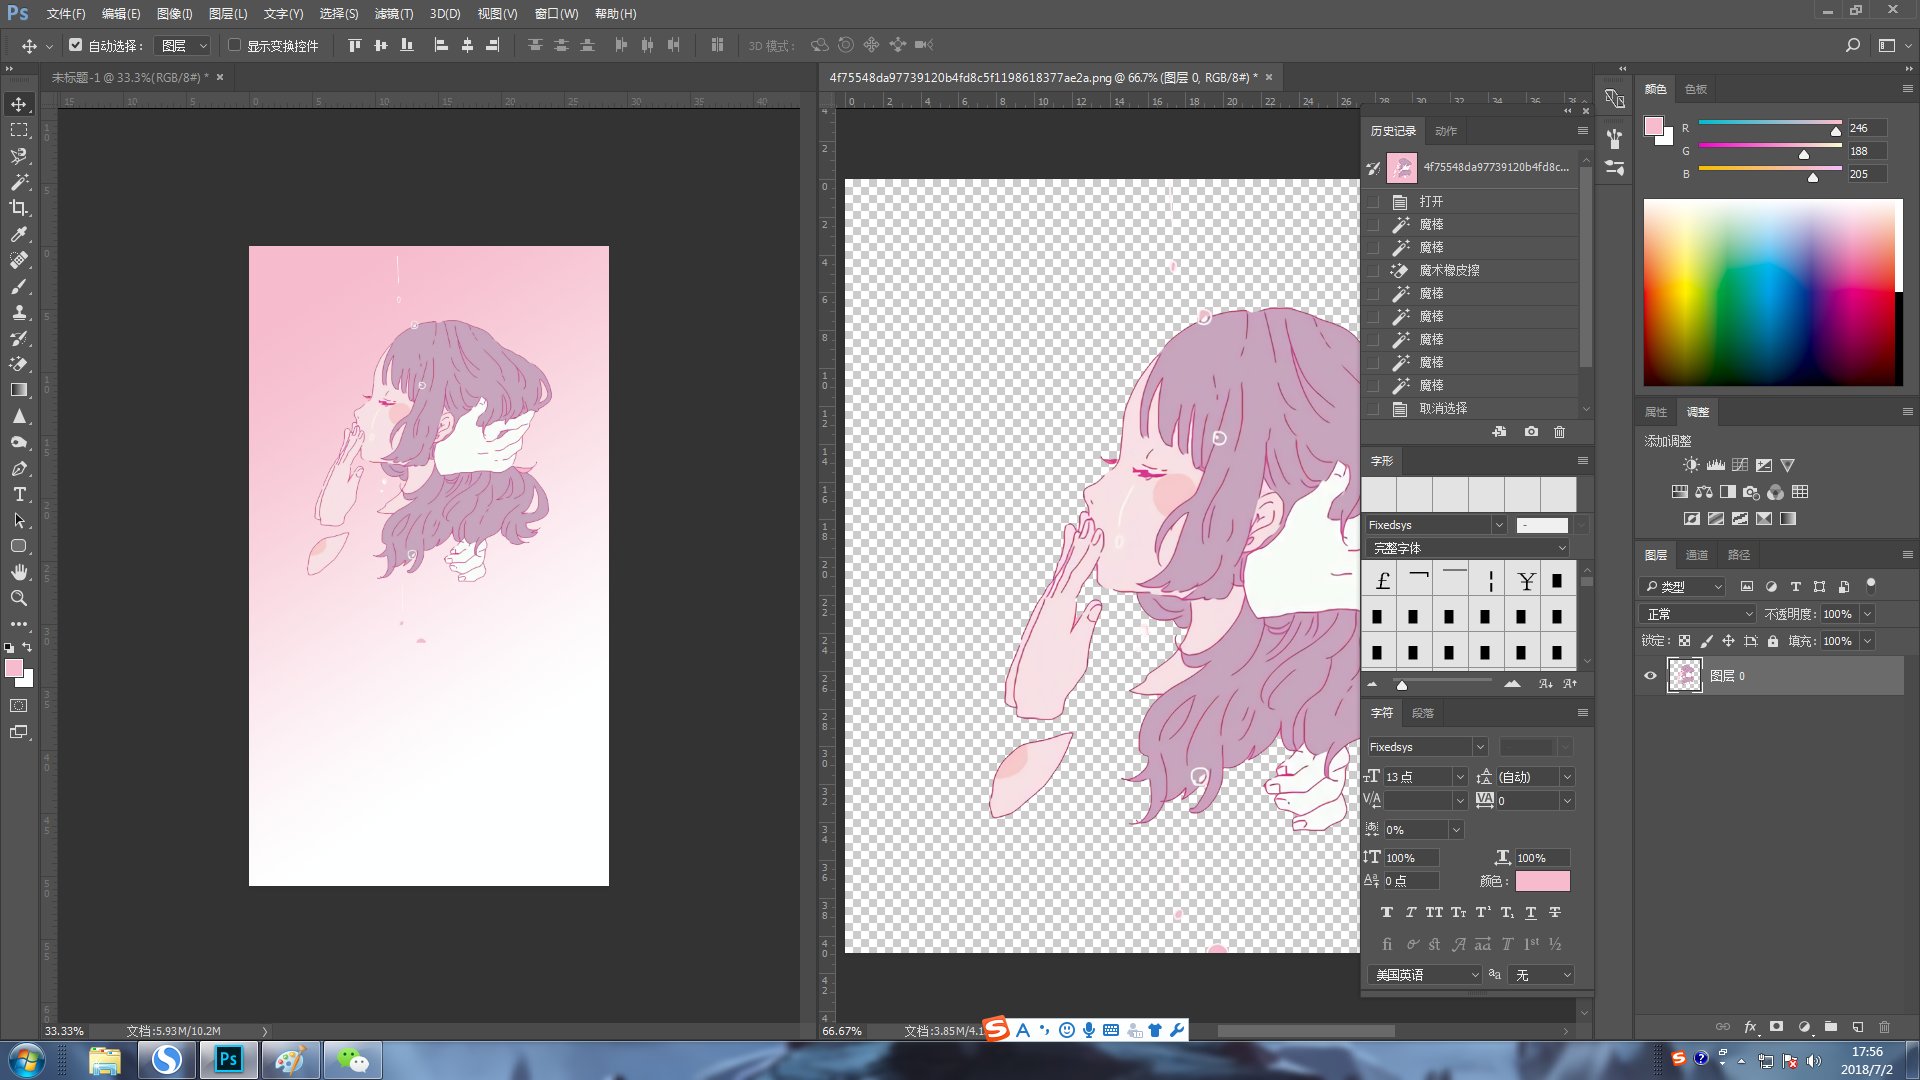Click the pink text color swatch
The height and width of the screenshot is (1080, 1920).
[x=1542, y=881]
